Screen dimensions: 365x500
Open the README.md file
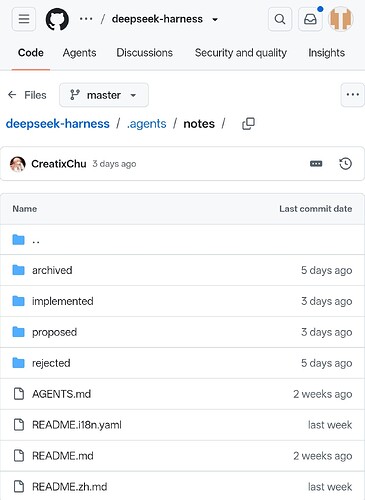pyautogui.click(x=63, y=456)
